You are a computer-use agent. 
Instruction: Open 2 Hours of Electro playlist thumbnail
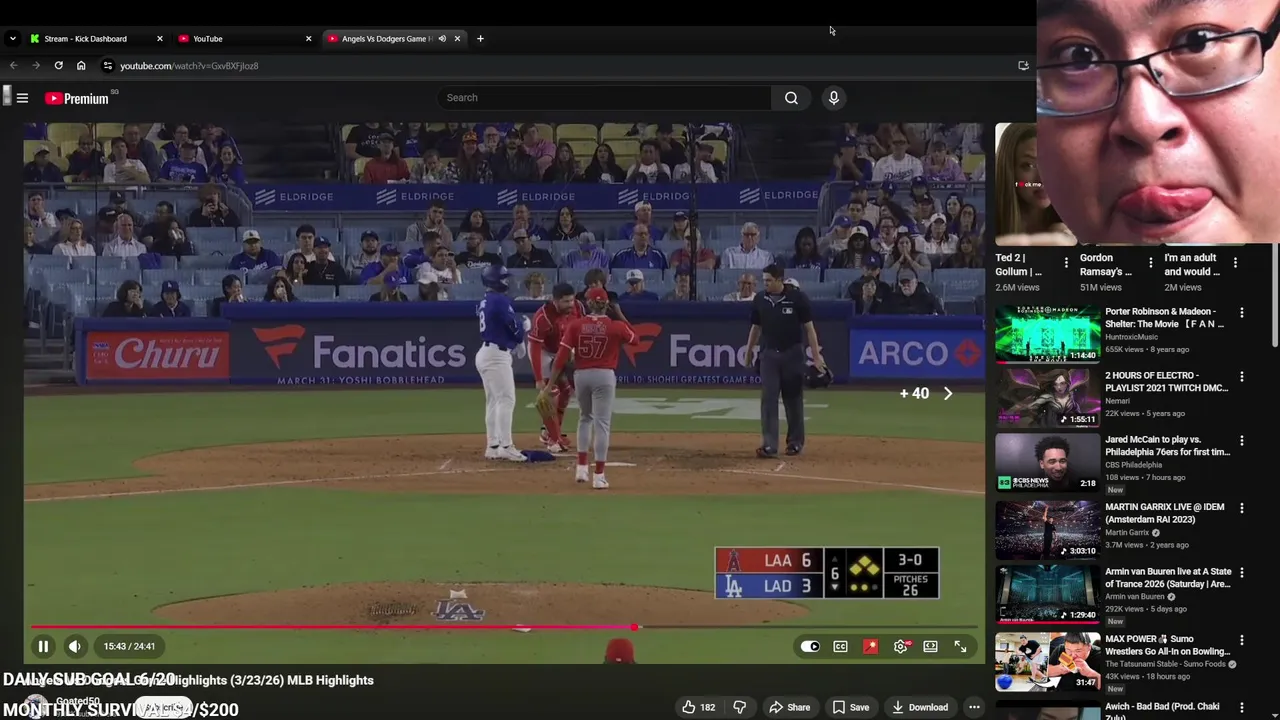tap(1047, 397)
